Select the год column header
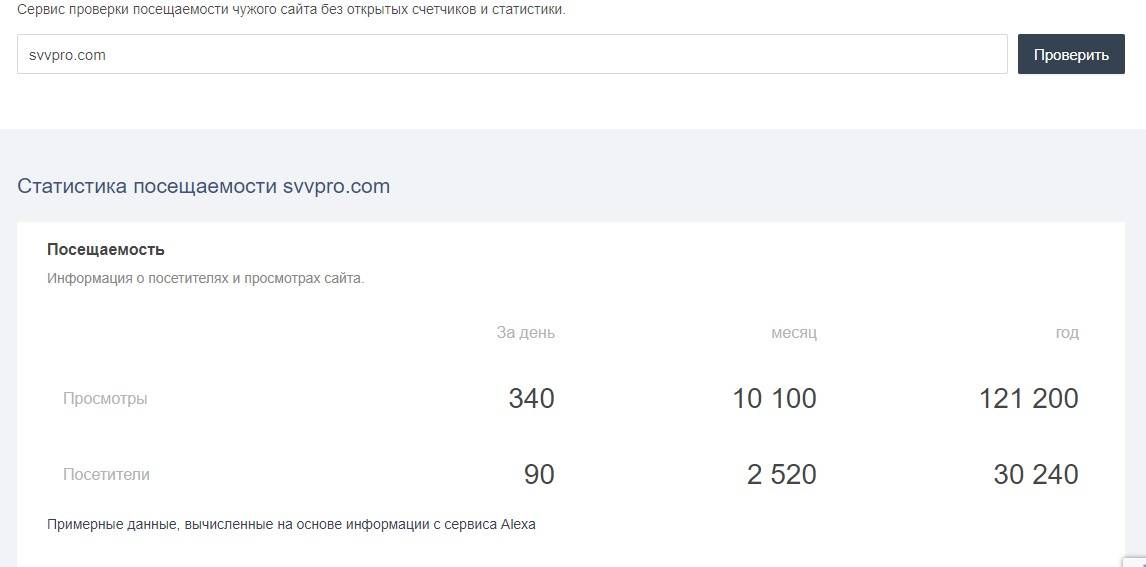Image resolution: width=1146 pixels, height=567 pixels. (x=1066, y=333)
